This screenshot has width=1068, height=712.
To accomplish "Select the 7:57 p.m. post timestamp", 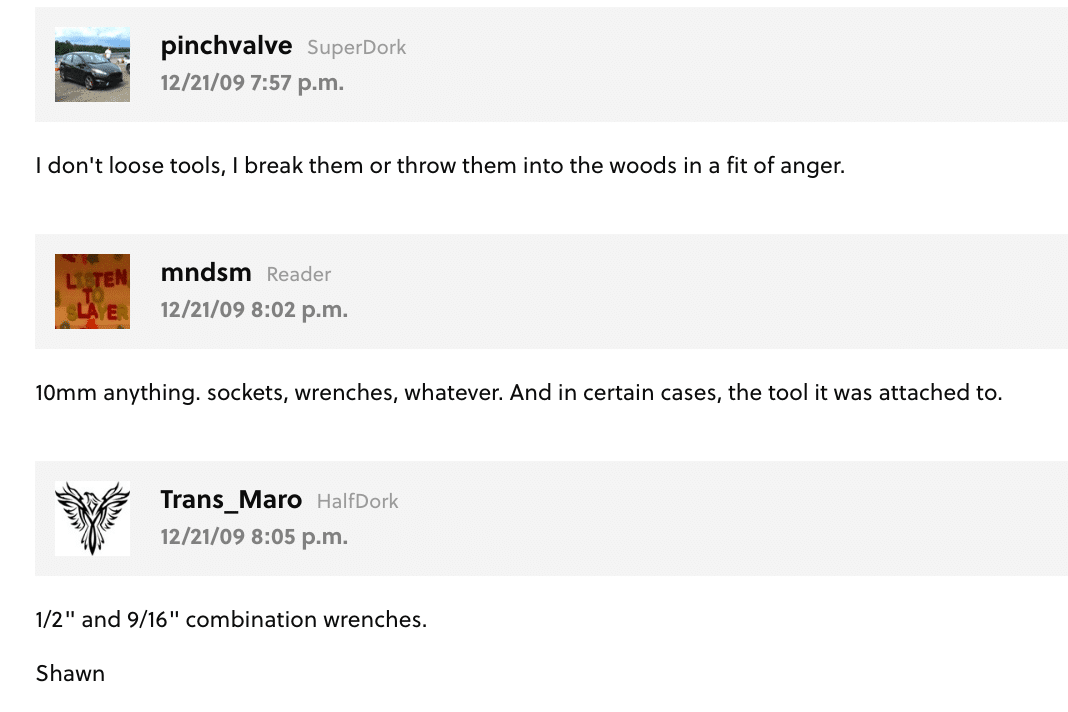I will (x=252, y=83).
